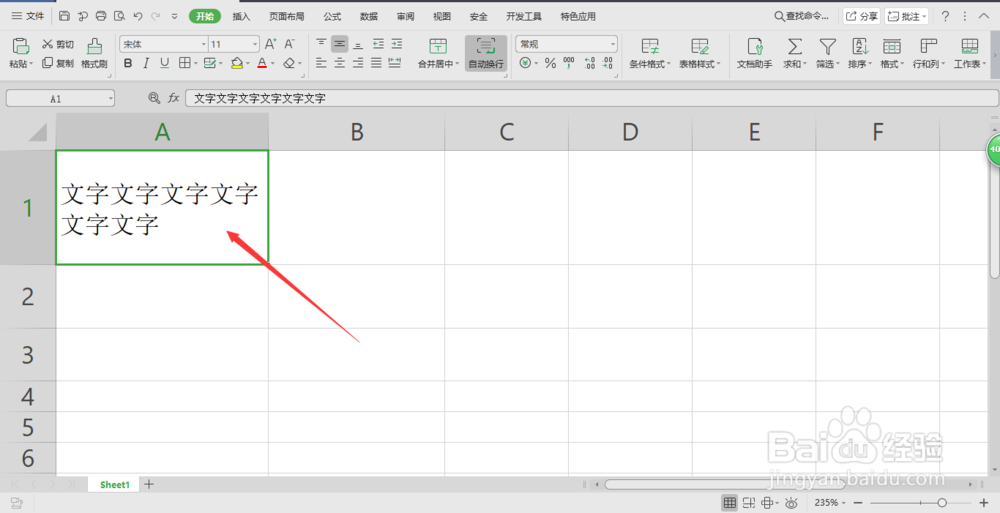Click the Save icon in quick access toolbar
Screen dimensions: 1000x513
pyautogui.click(x=64, y=16)
